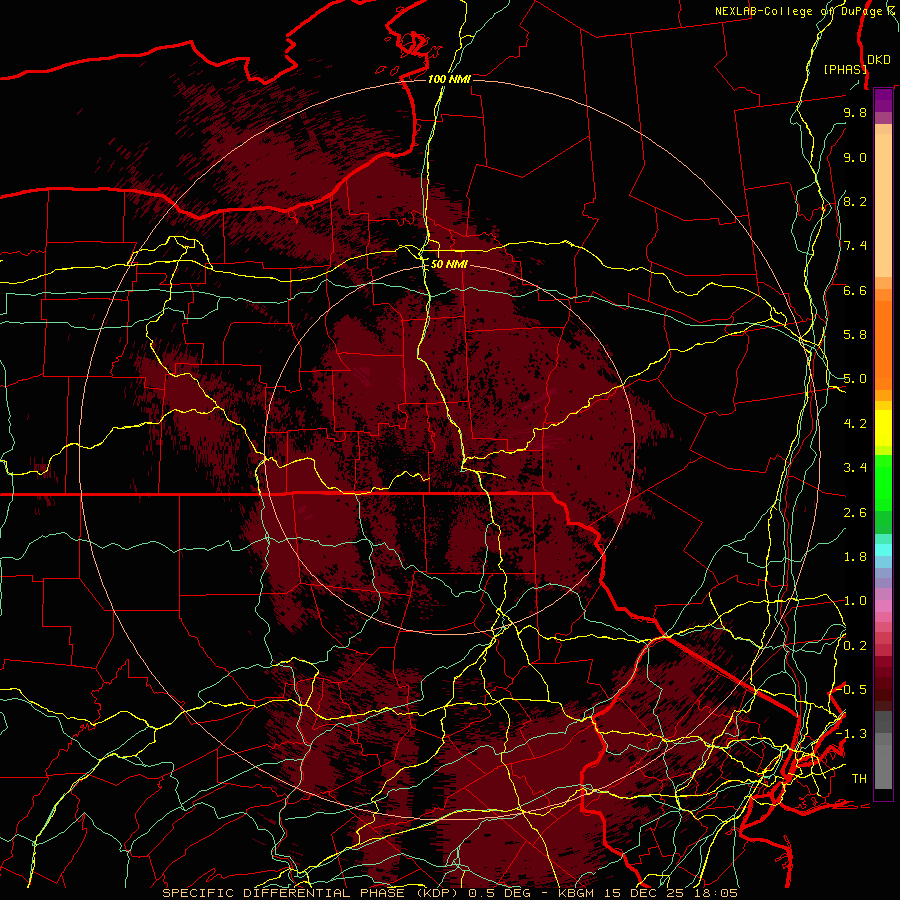The height and width of the screenshot is (900, 900).
Task: Click the SPECIFIC DIFFERENTIAL PHASE (KDP) caption
Action: (311, 893)
